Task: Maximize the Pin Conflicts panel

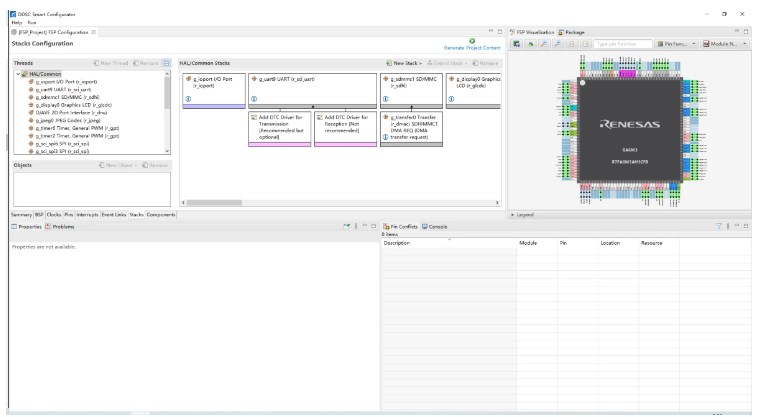Action: point(746,226)
